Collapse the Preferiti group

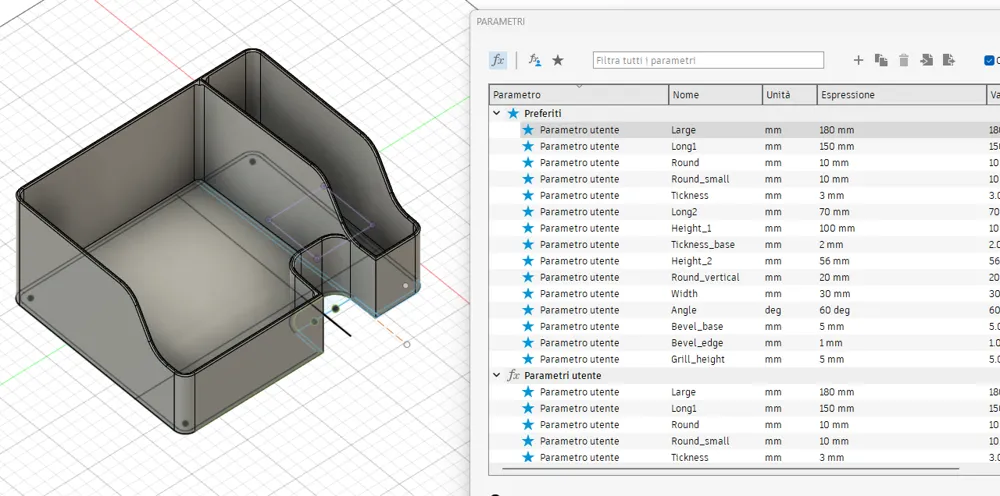tap(497, 113)
